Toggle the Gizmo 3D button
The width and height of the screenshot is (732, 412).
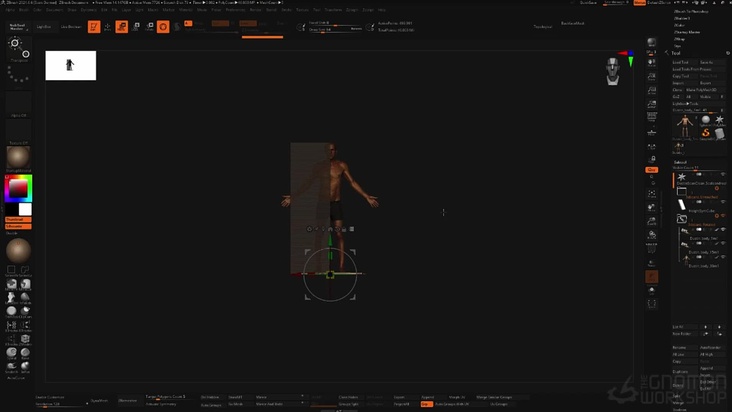click(x=163, y=27)
